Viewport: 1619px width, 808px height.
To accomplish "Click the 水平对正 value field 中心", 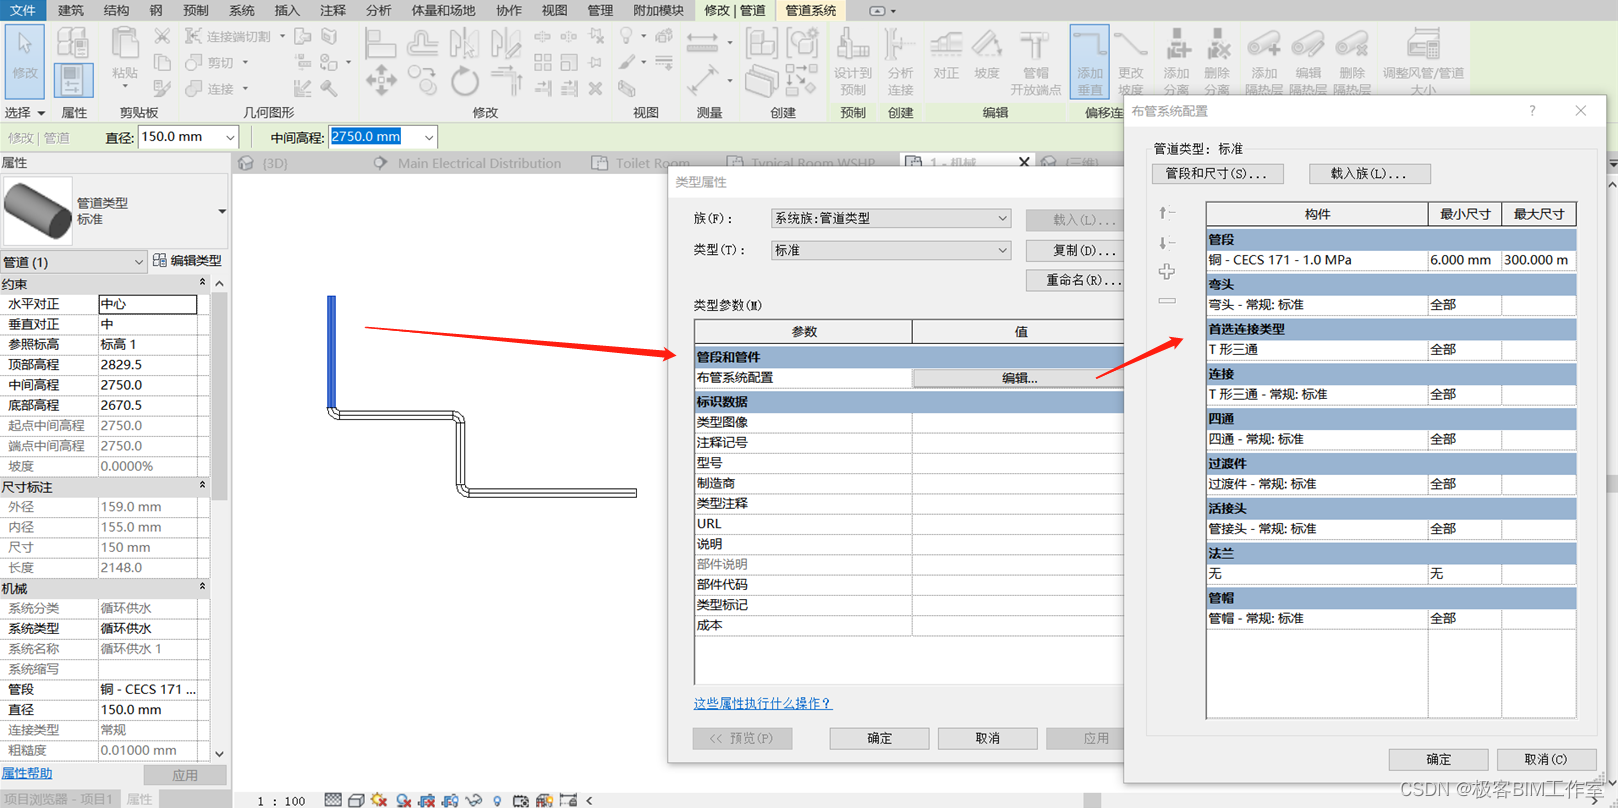I will (x=148, y=304).
